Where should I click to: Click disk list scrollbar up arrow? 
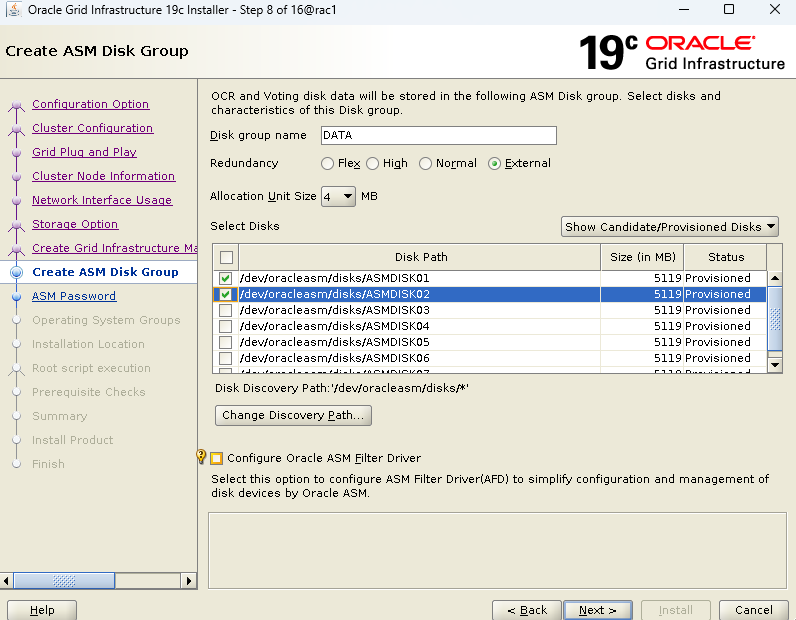pyautogui.click(x=775, y=279)
